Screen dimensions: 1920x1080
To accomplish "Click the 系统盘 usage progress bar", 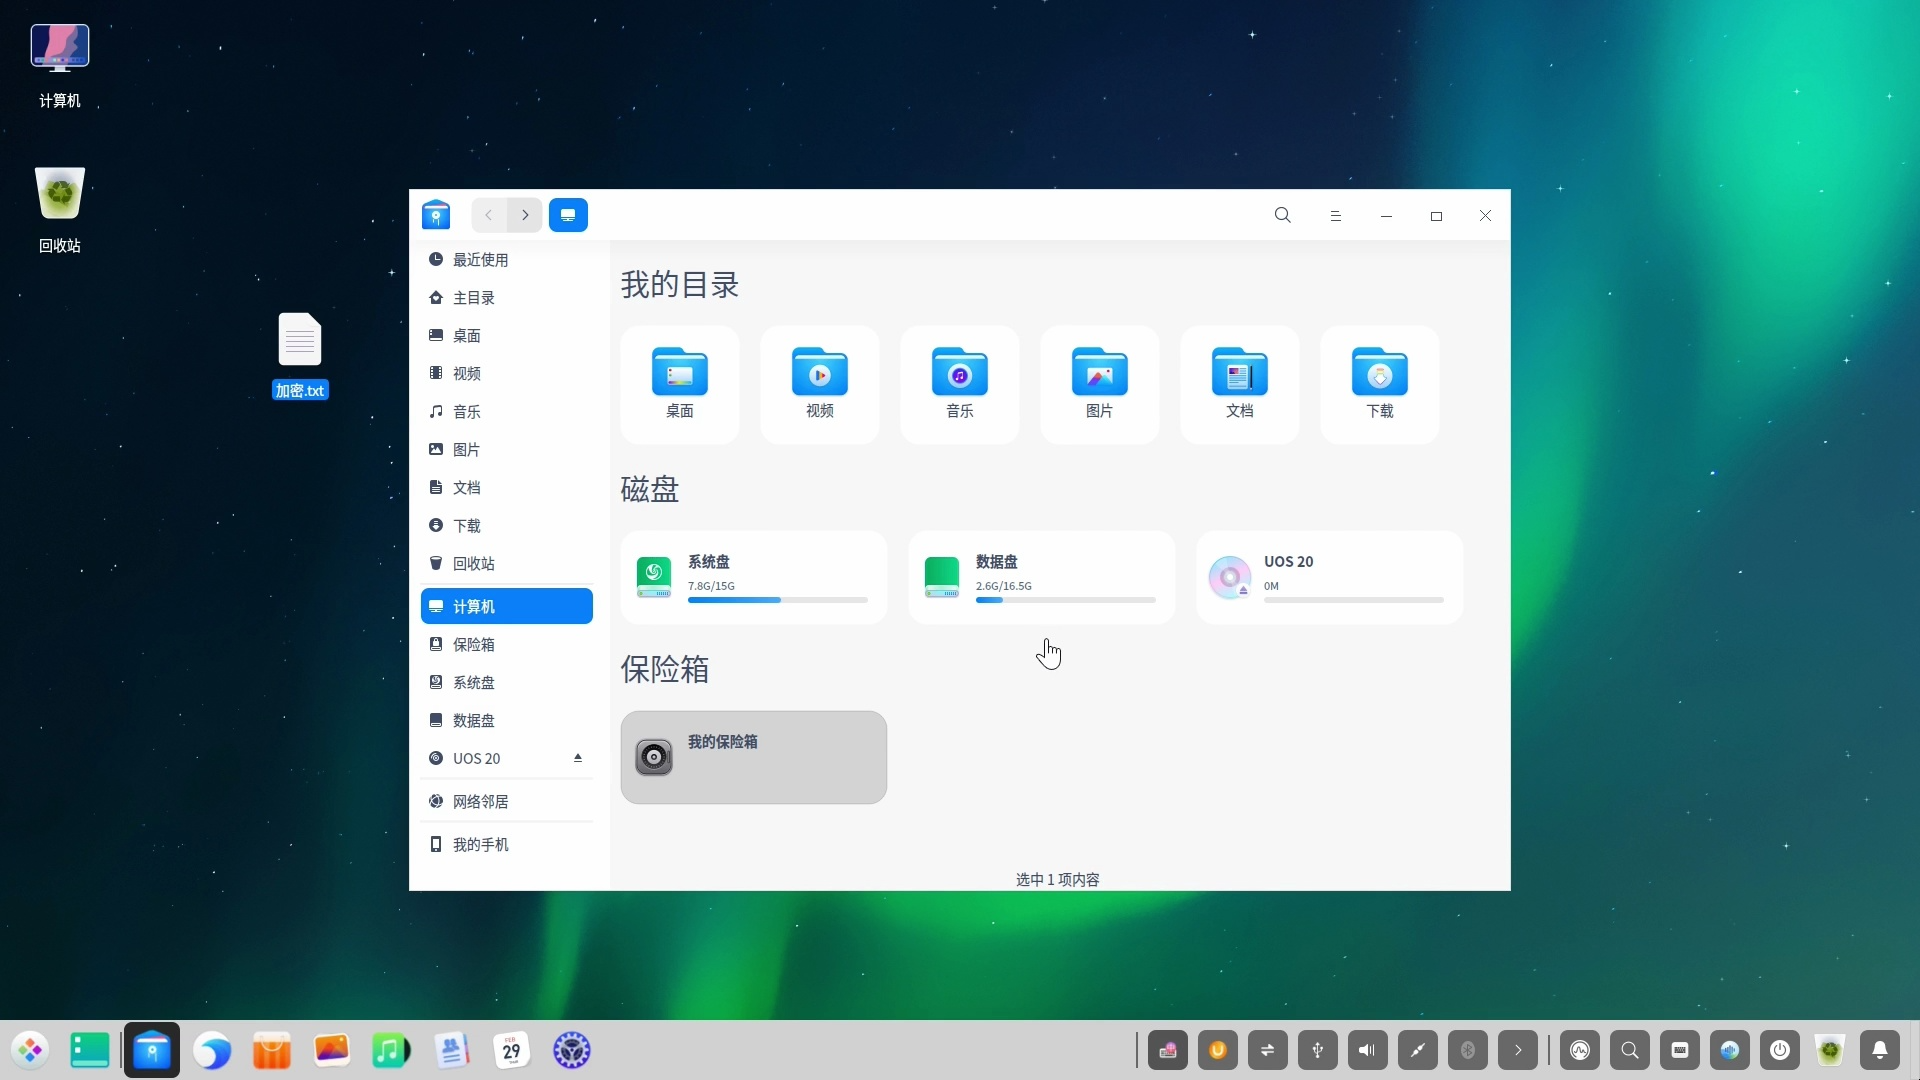I will pyautogui.click(x=778, y=600).
